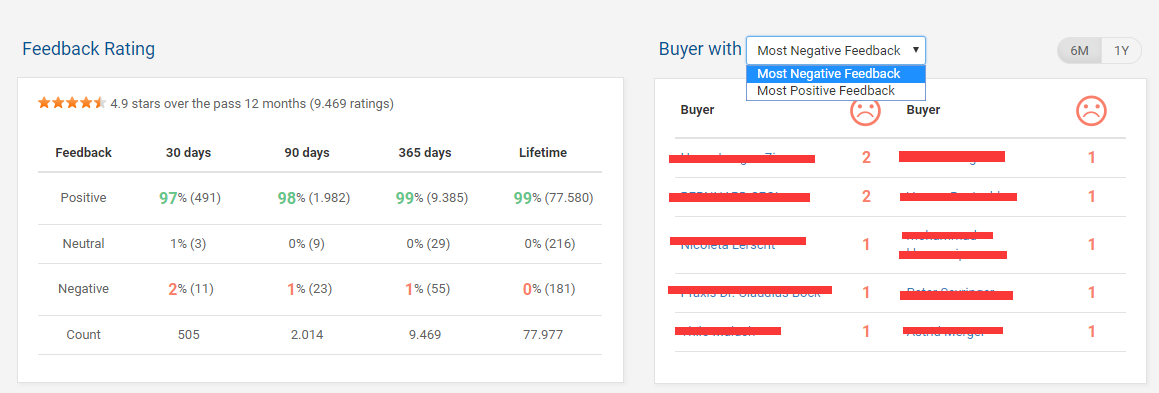Image resolution: width=1159 pixels, height=393 pixels.
Task: Click the first left-column Buyer header
Action: pos(697,110)
